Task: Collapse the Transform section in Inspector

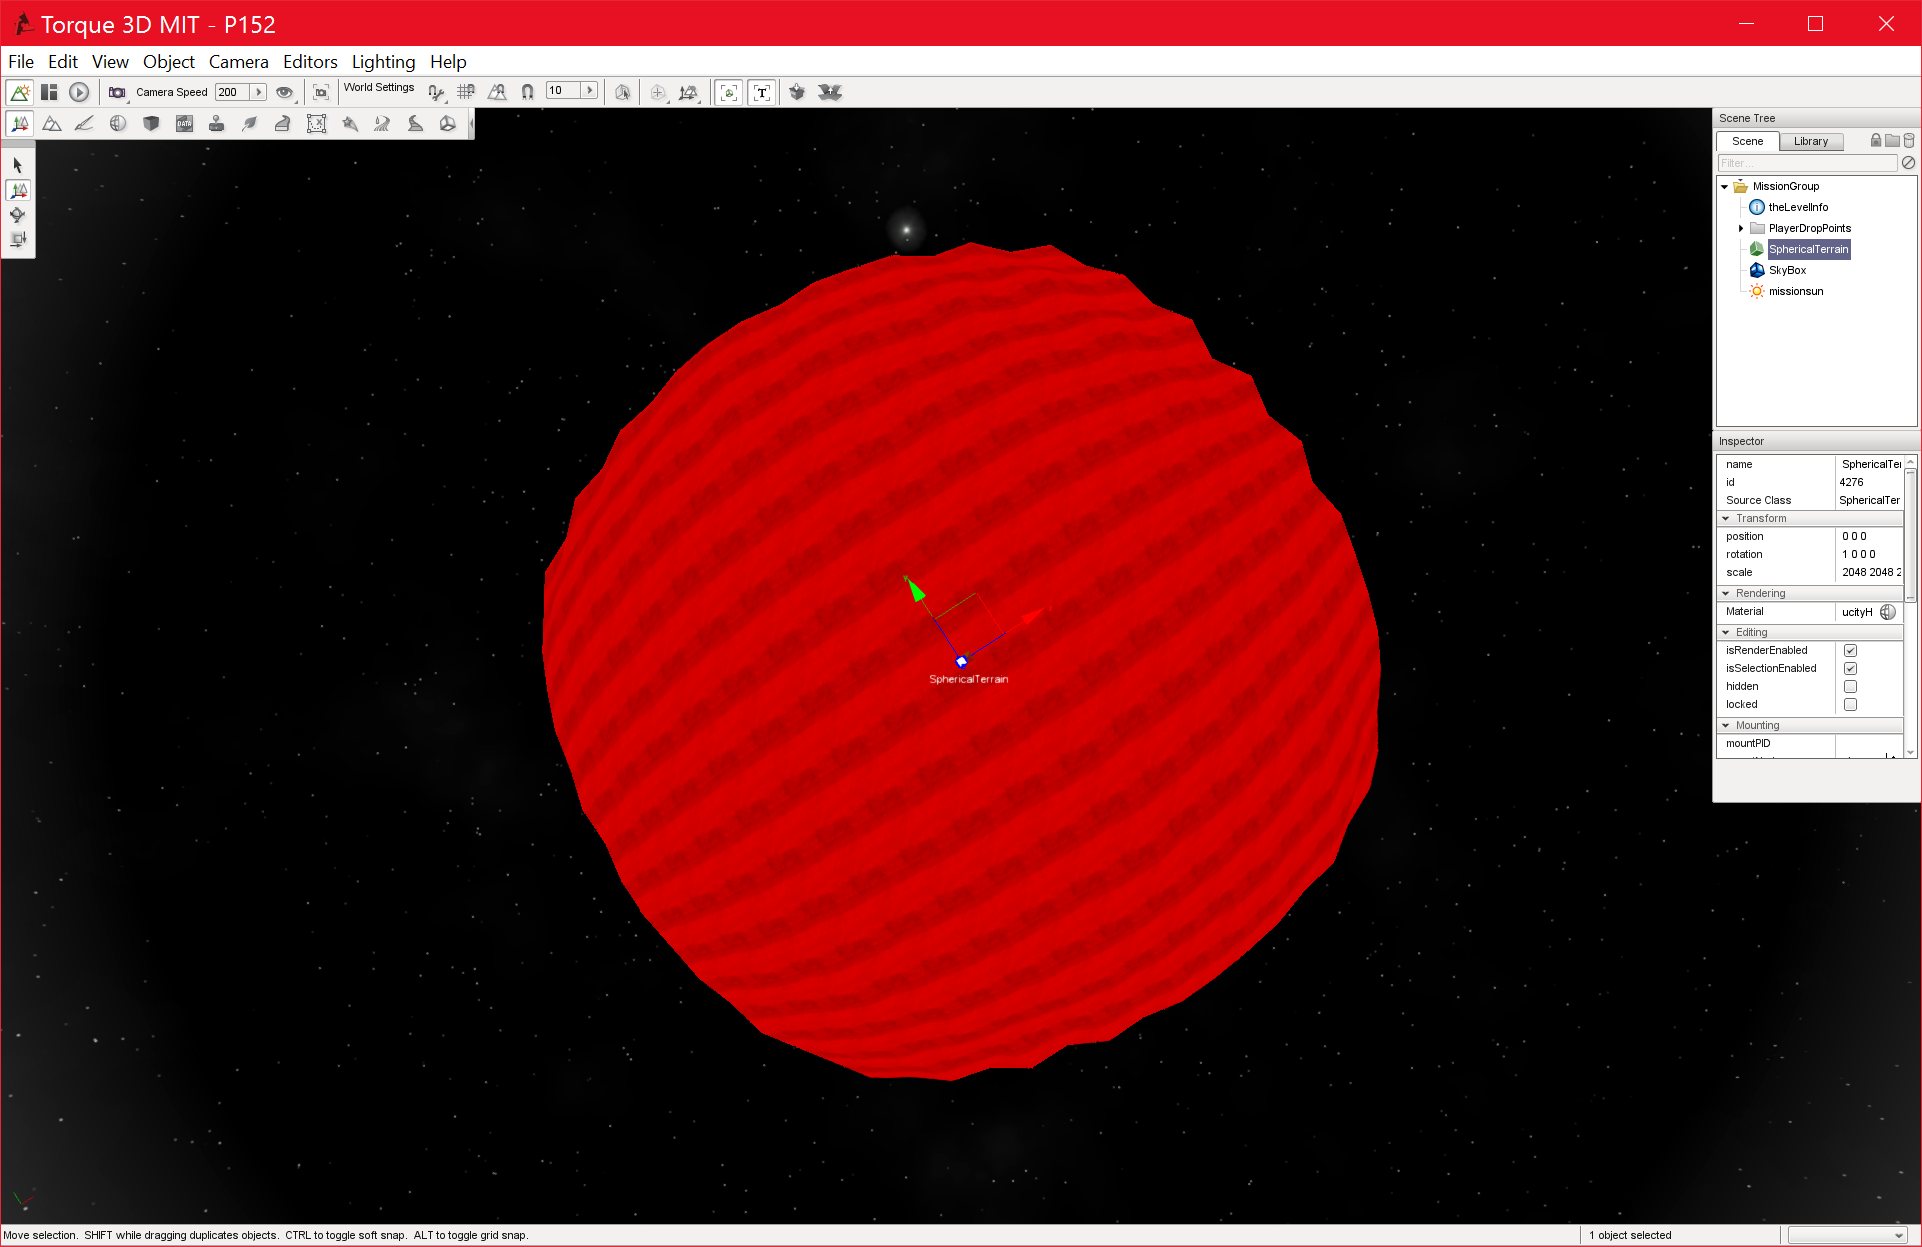Action: pos(1726,518)
